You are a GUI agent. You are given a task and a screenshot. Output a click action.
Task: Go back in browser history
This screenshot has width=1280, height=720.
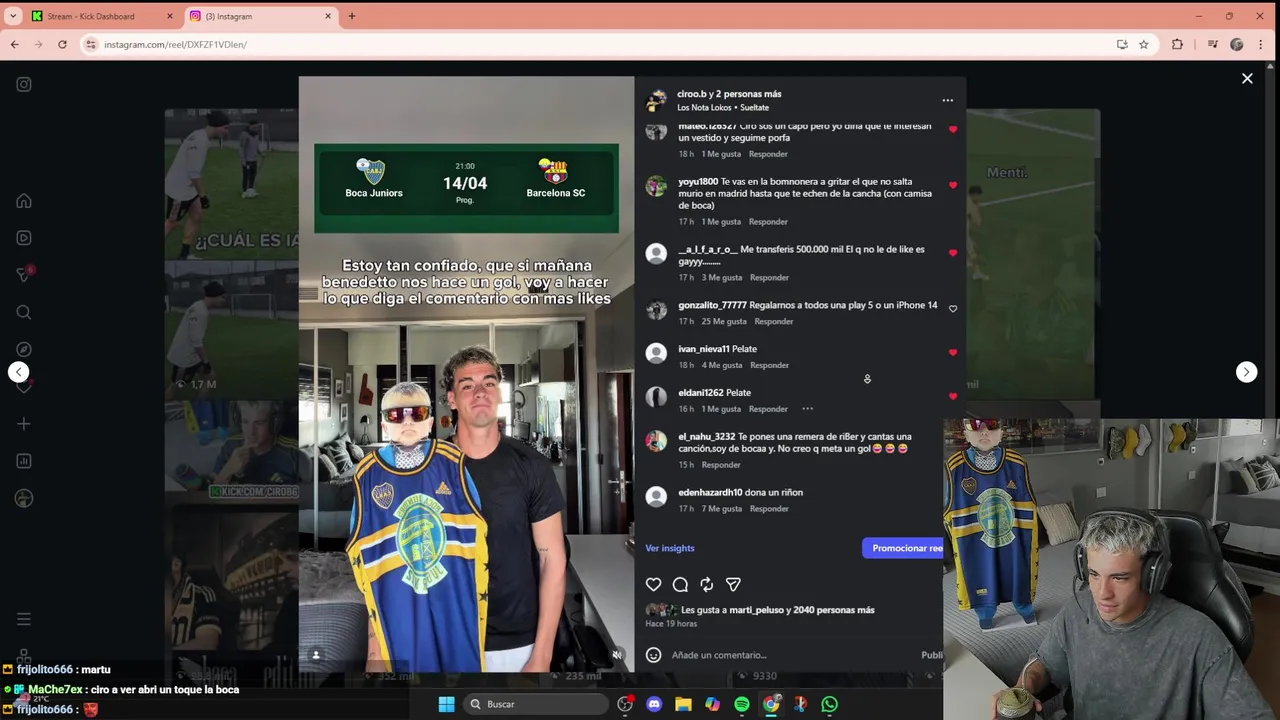point(14,44)
